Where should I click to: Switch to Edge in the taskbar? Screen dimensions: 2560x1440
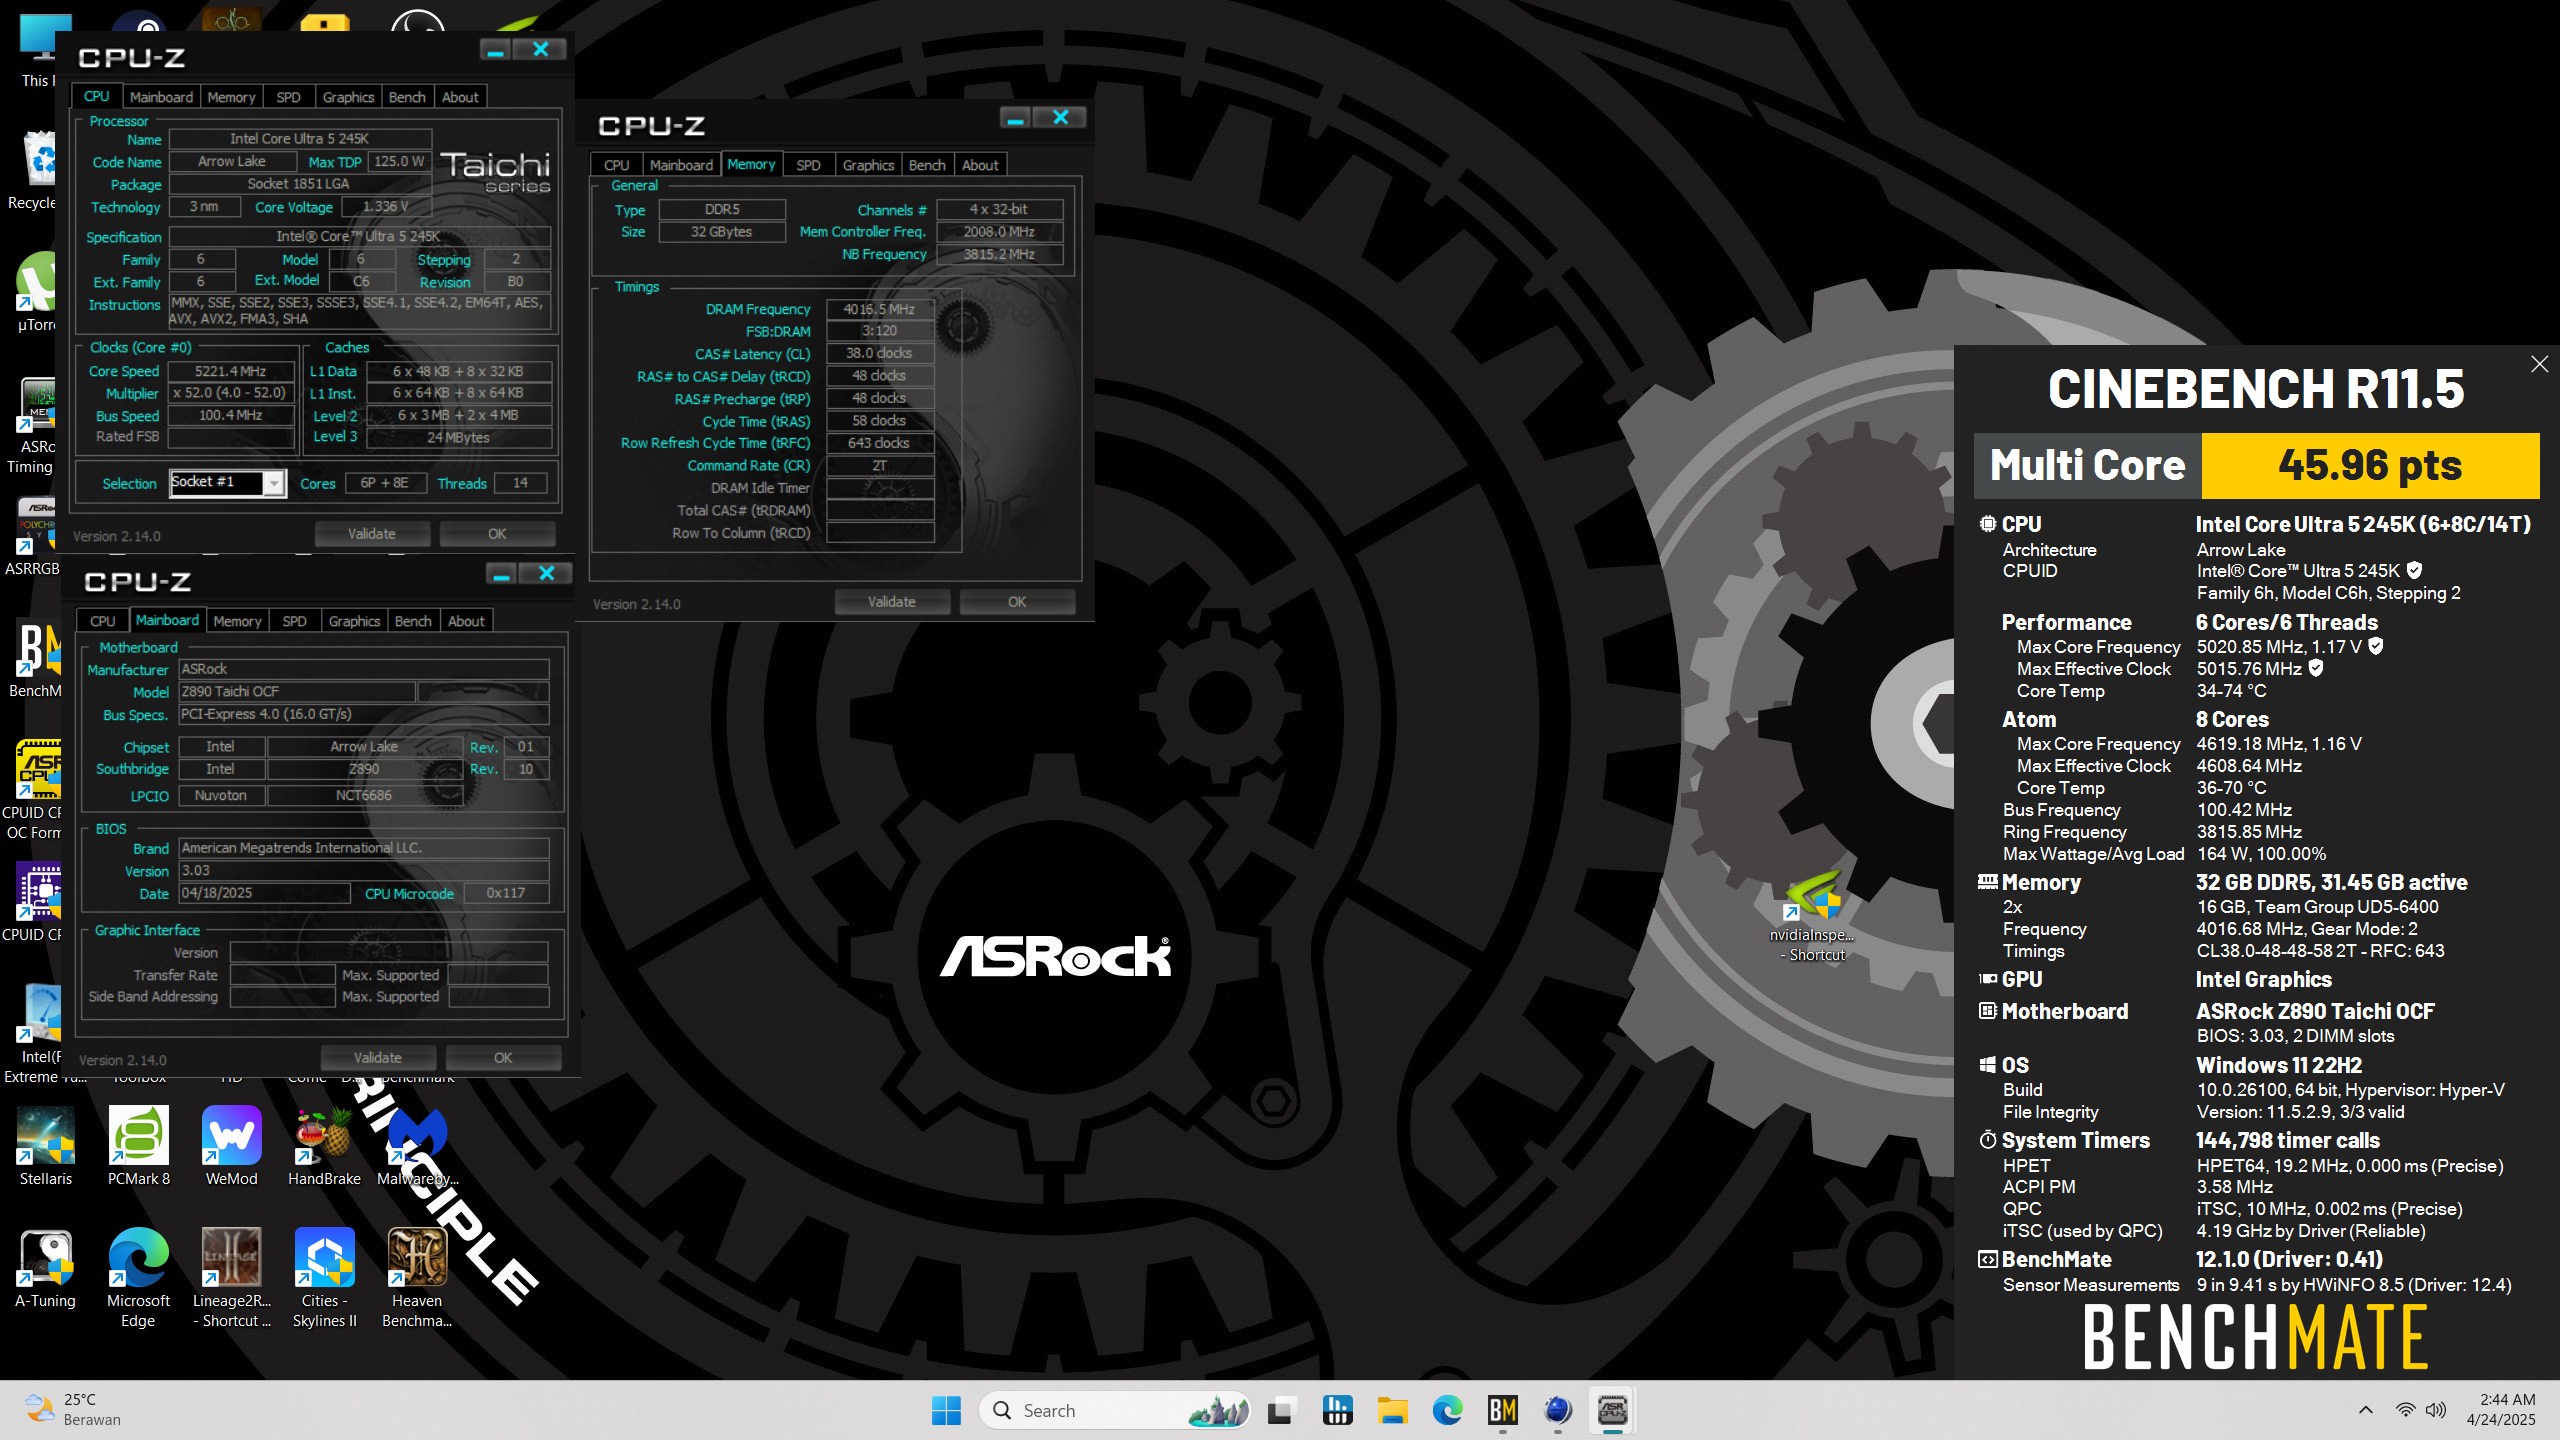tap(1448, 1411)
